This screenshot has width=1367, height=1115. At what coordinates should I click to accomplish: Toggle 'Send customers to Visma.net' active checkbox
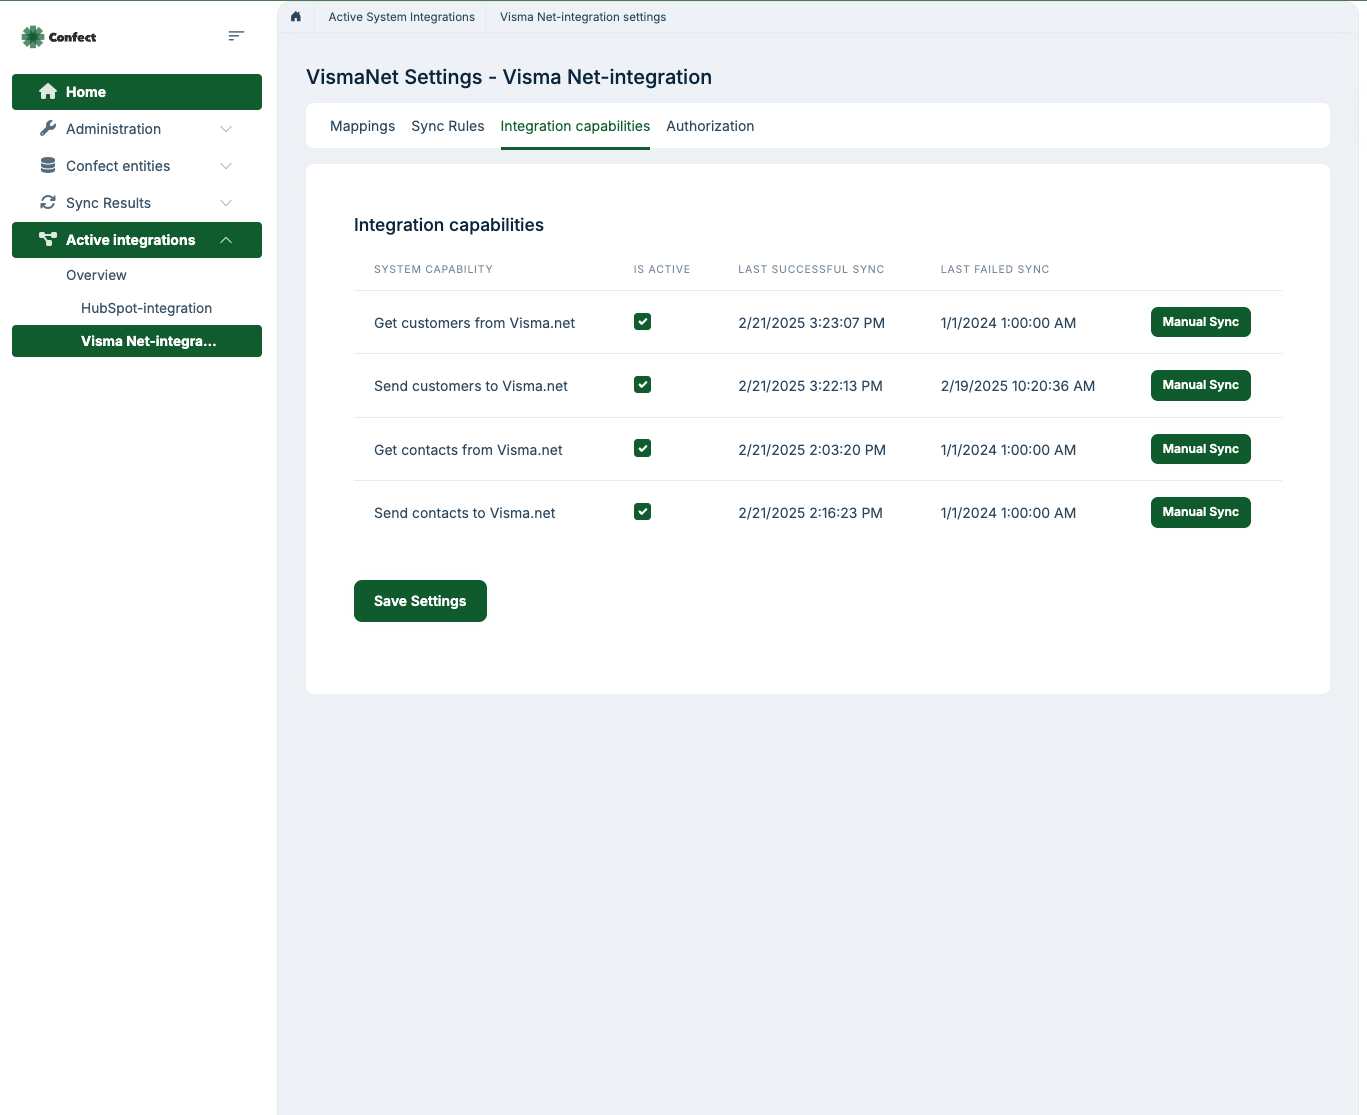(643, 385)
